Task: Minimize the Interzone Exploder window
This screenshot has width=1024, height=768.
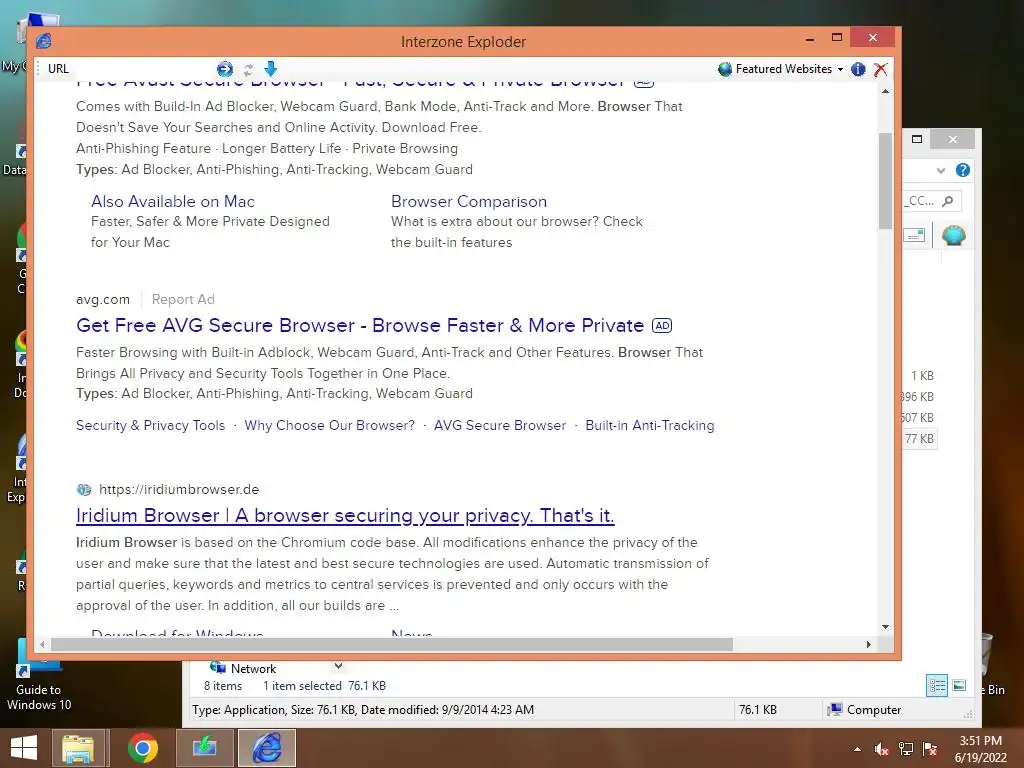Action: point(810,39)
